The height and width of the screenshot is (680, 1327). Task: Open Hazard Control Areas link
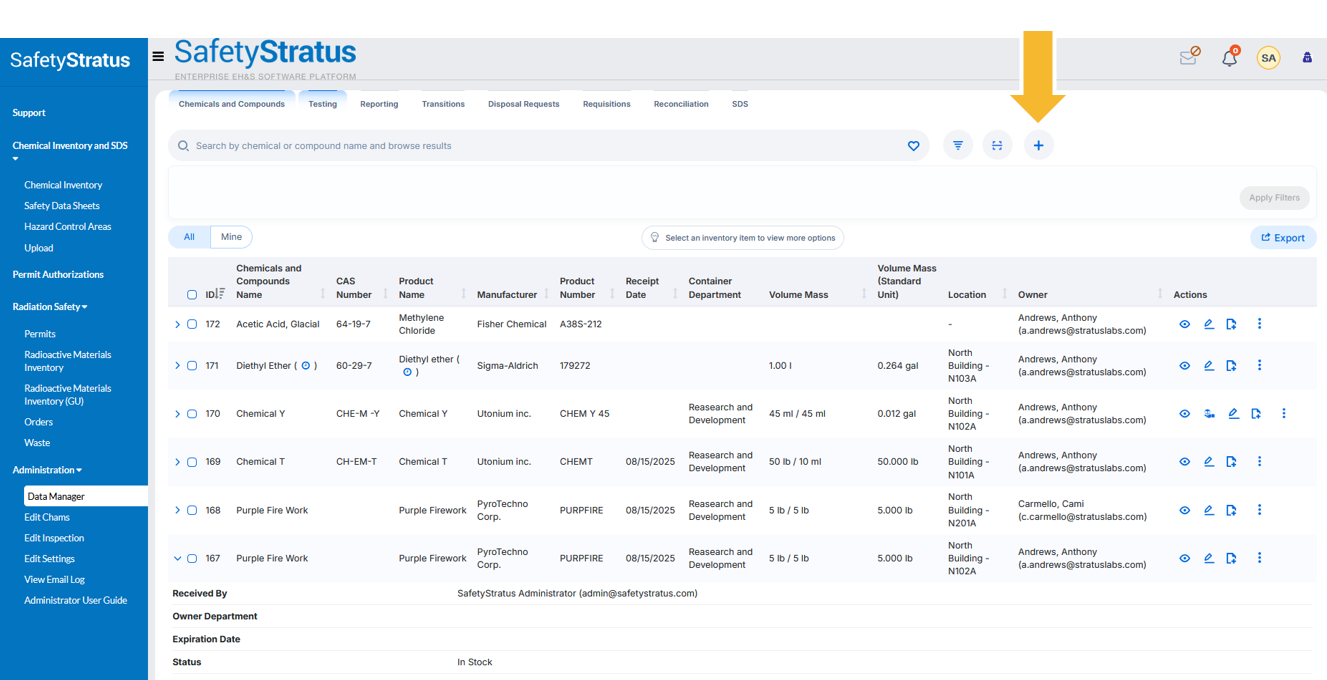(68, 227)
